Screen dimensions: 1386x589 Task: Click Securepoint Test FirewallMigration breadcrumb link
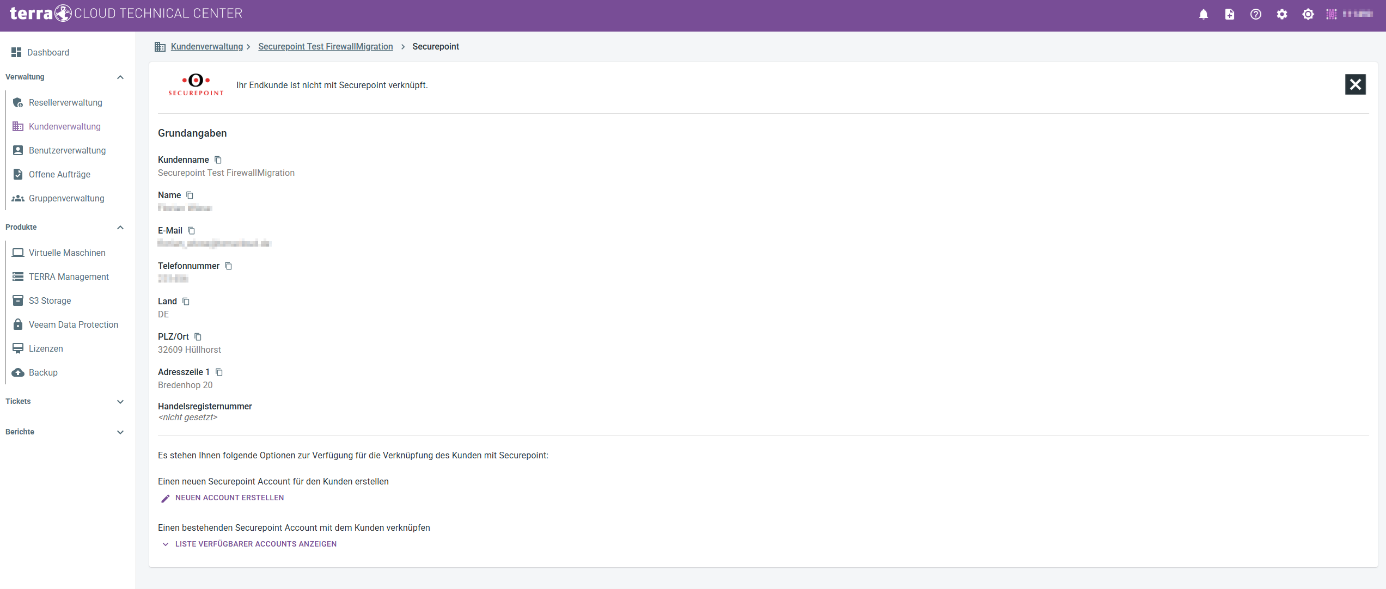click(x=326, y=46)
